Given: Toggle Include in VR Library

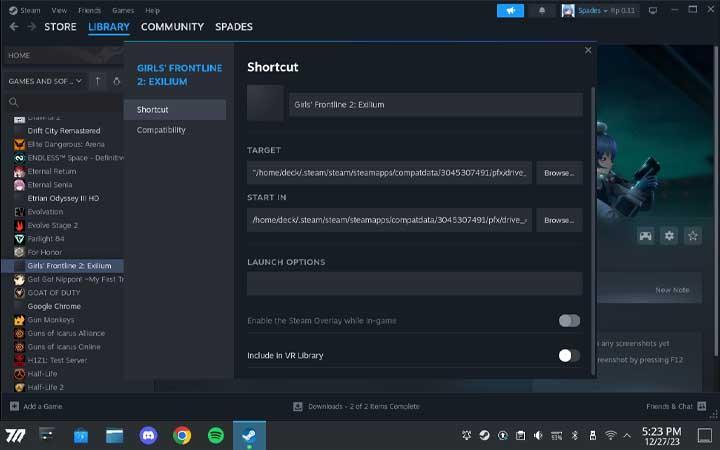Looking at the screenshot, I should pyautogui.click(x=569, y=355).
